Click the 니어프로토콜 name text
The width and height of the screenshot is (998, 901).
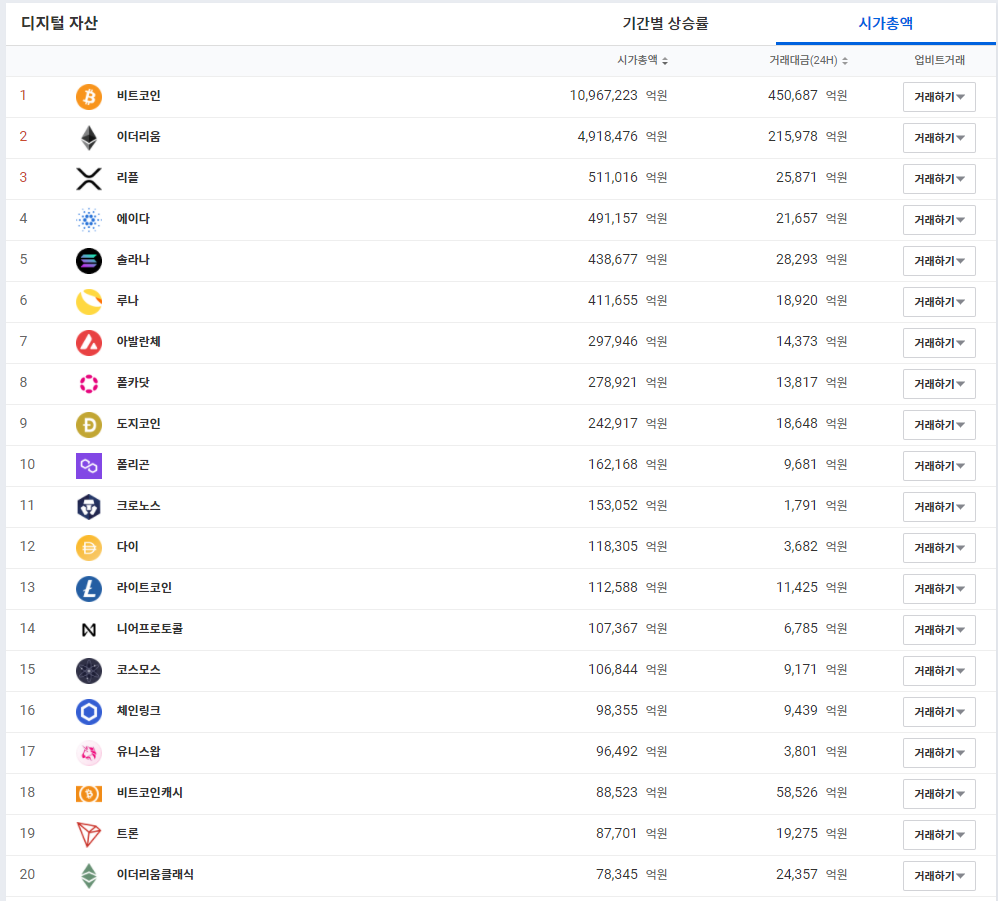(150, 629)
